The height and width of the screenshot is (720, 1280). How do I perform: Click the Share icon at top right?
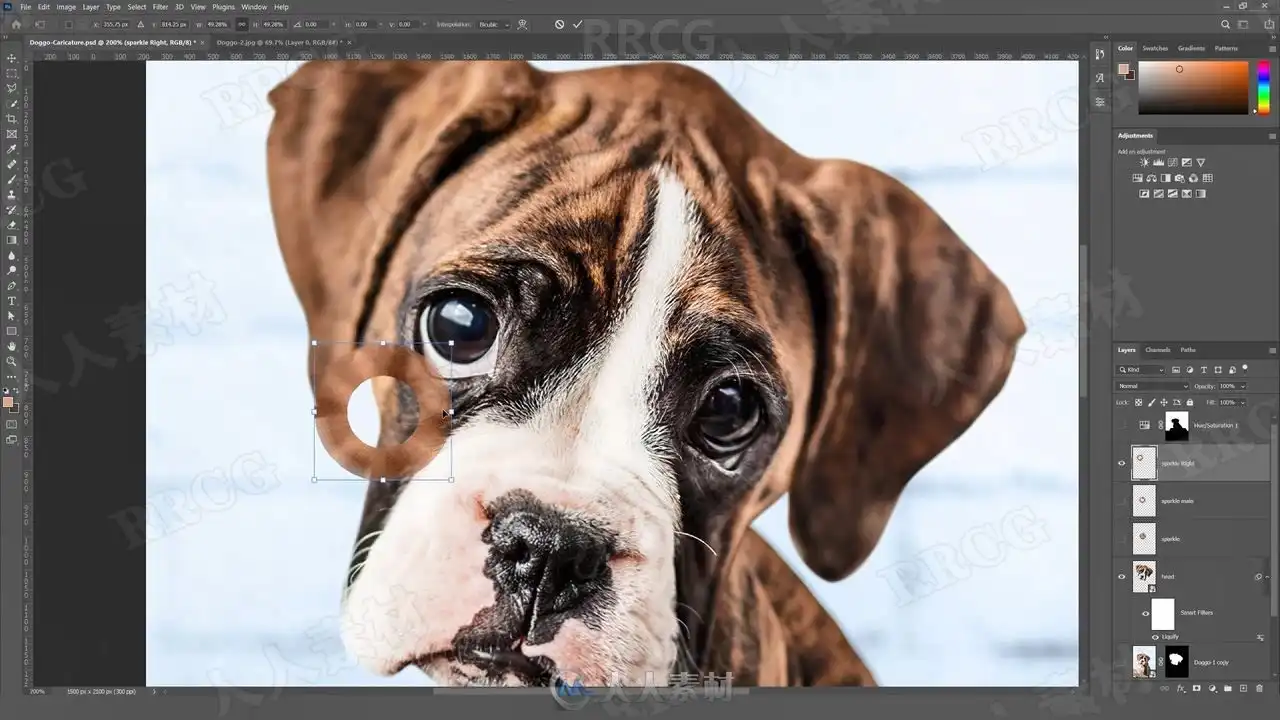(x=1267, y=24)
